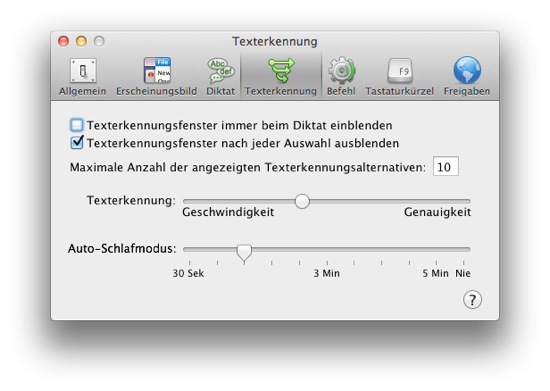Open the Befehl gear icon
The image size is (550, 391).
[x=341, y=70]
